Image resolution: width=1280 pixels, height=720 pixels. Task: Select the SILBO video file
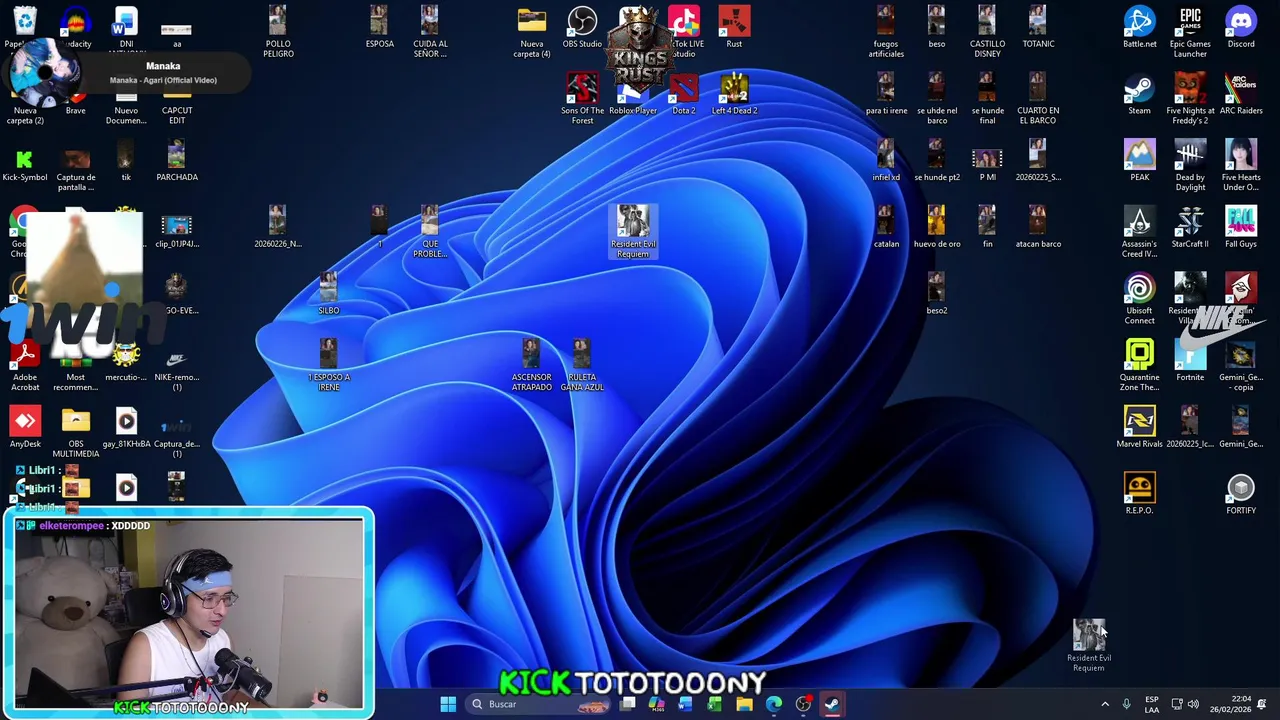coord(329,294)
